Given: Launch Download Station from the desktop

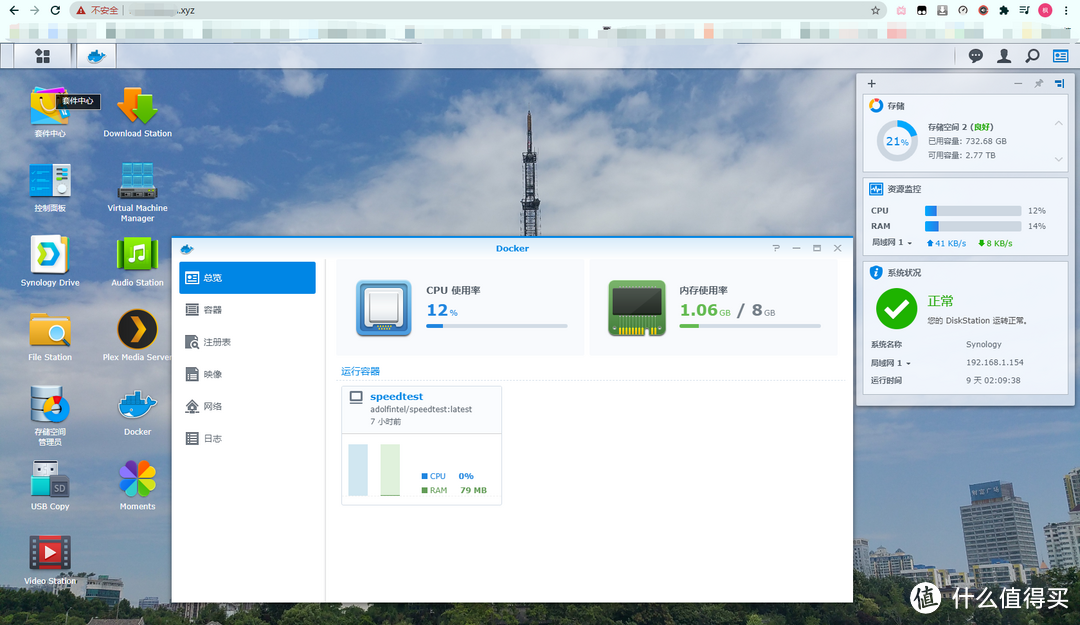Looking at the screenshot, I should click(x=137, y=112).
